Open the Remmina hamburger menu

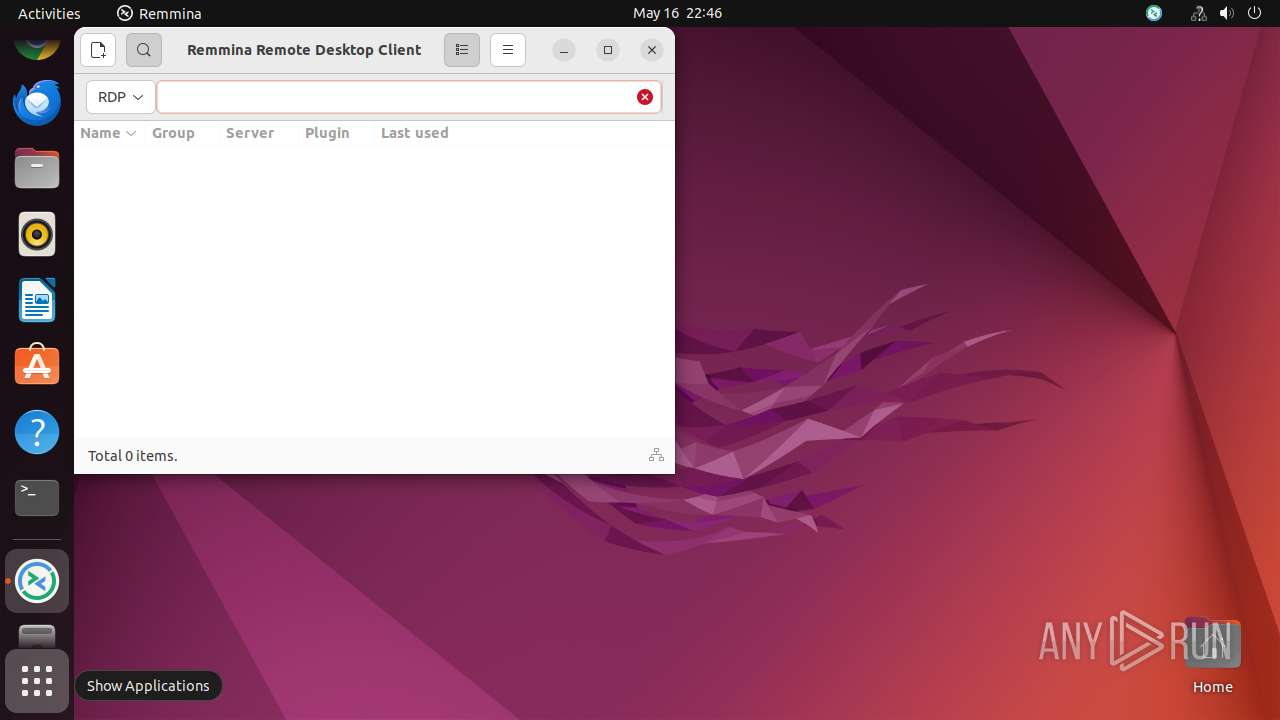pos(508,50)
